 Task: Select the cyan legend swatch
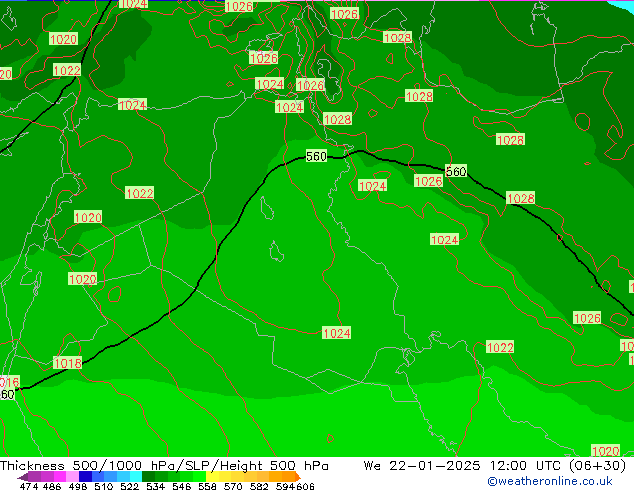pos(136,477)
